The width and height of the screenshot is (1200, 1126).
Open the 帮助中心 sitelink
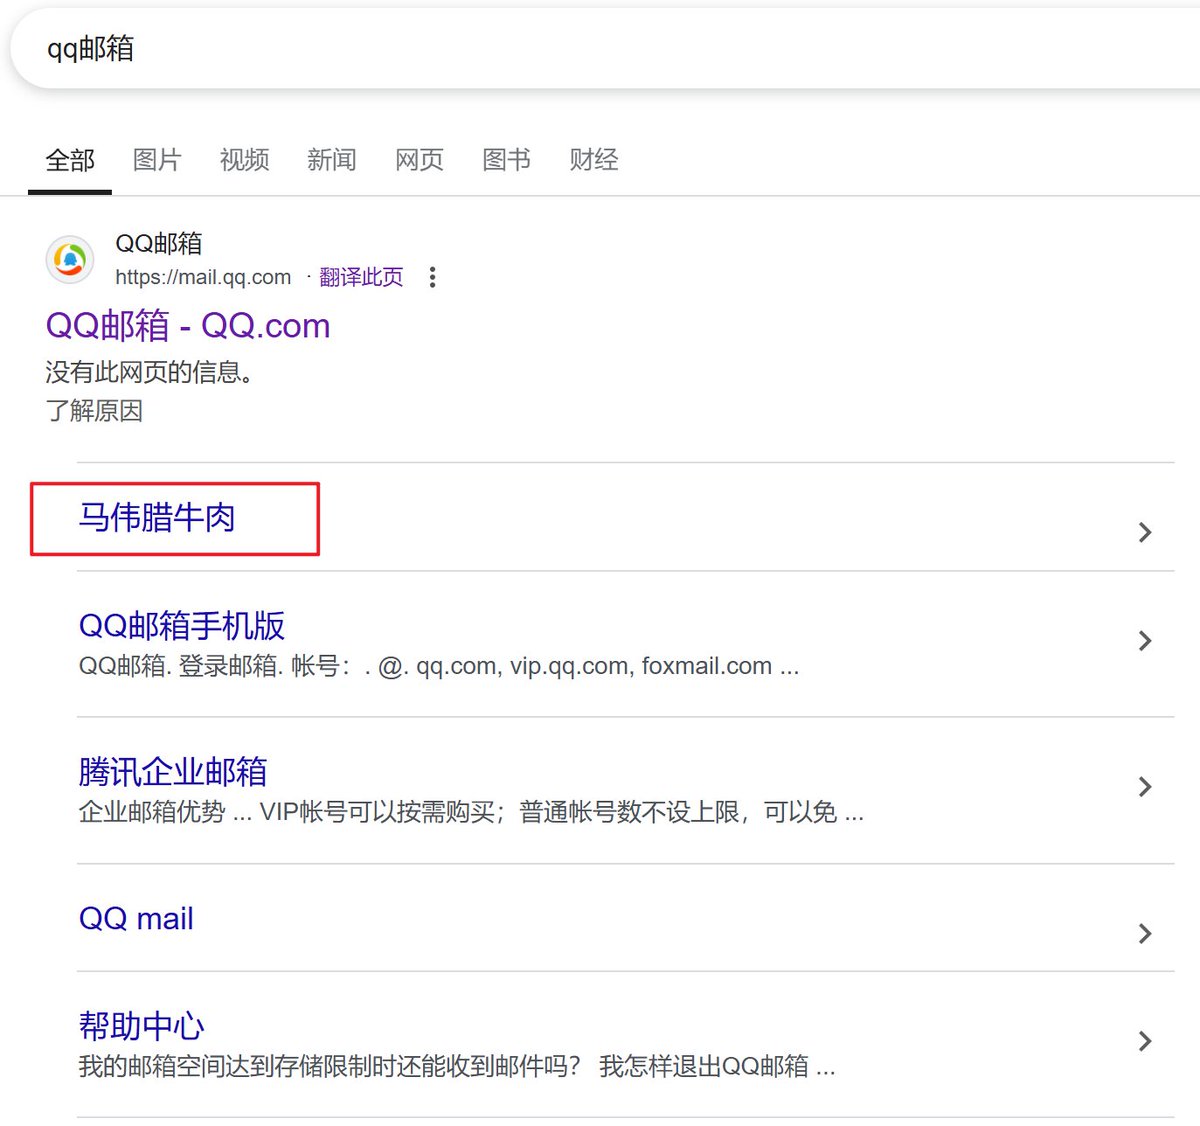(141, 1025)
